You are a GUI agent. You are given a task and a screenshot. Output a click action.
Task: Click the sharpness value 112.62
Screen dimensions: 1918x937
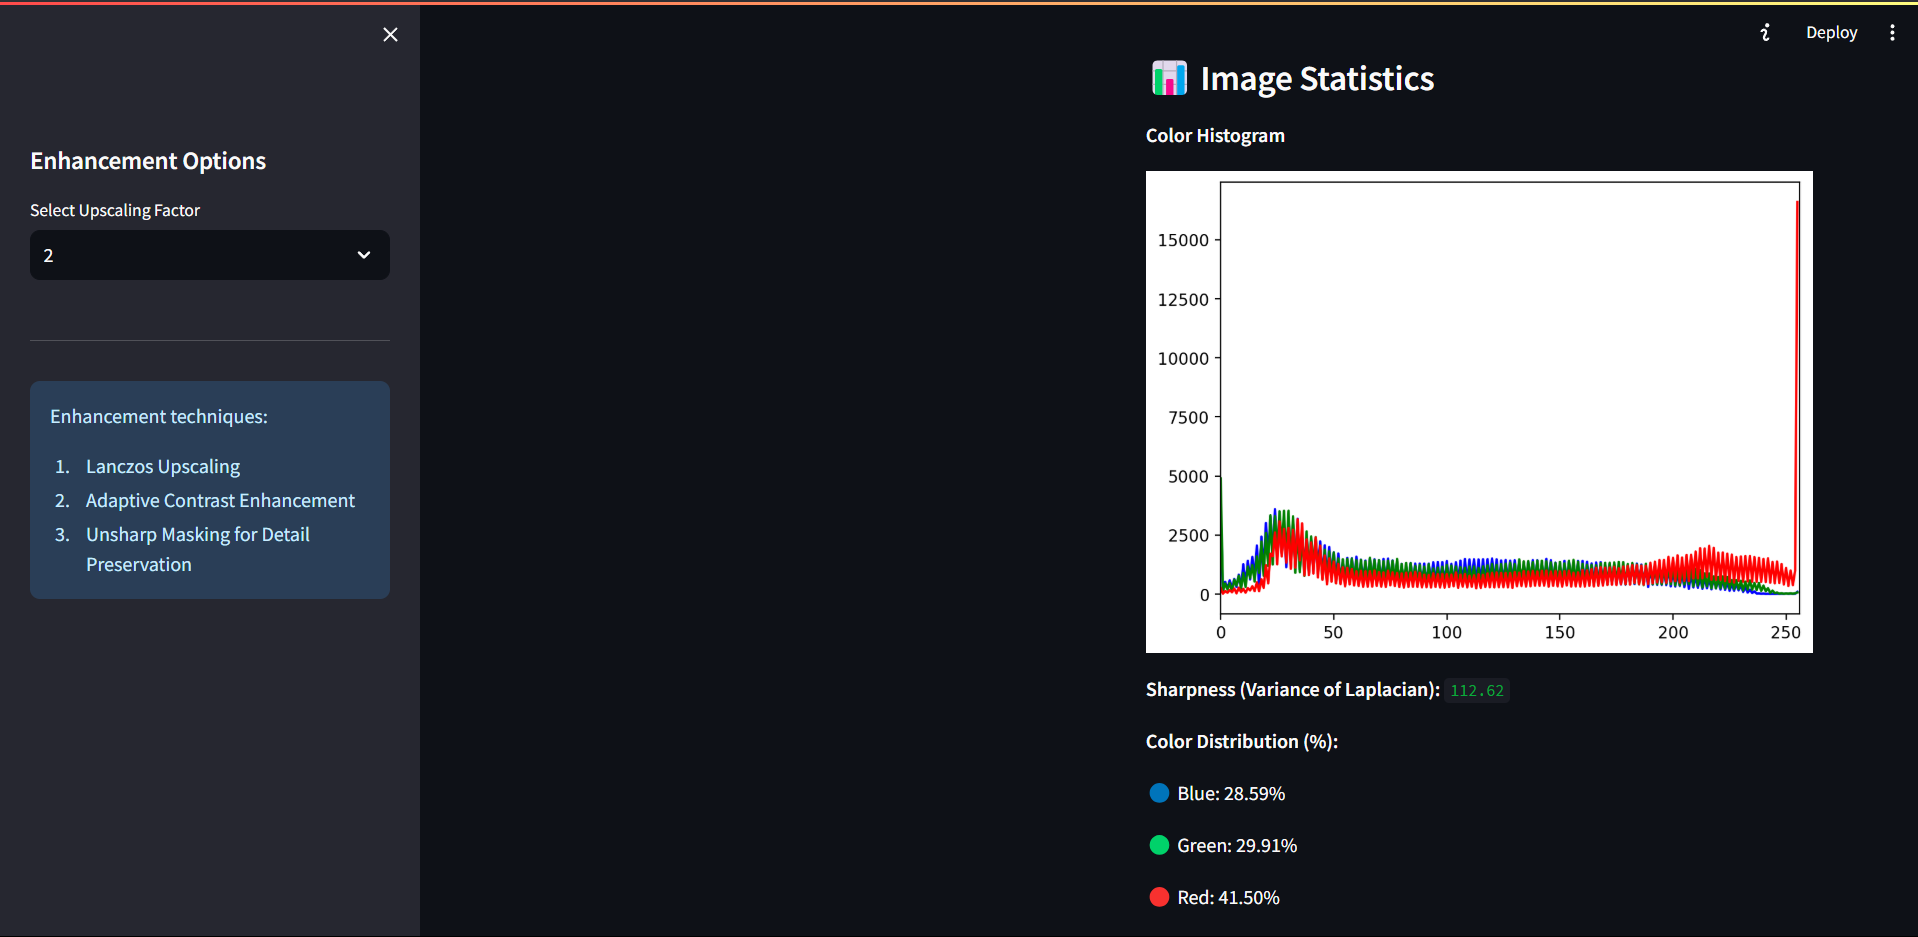[1477, 690]
